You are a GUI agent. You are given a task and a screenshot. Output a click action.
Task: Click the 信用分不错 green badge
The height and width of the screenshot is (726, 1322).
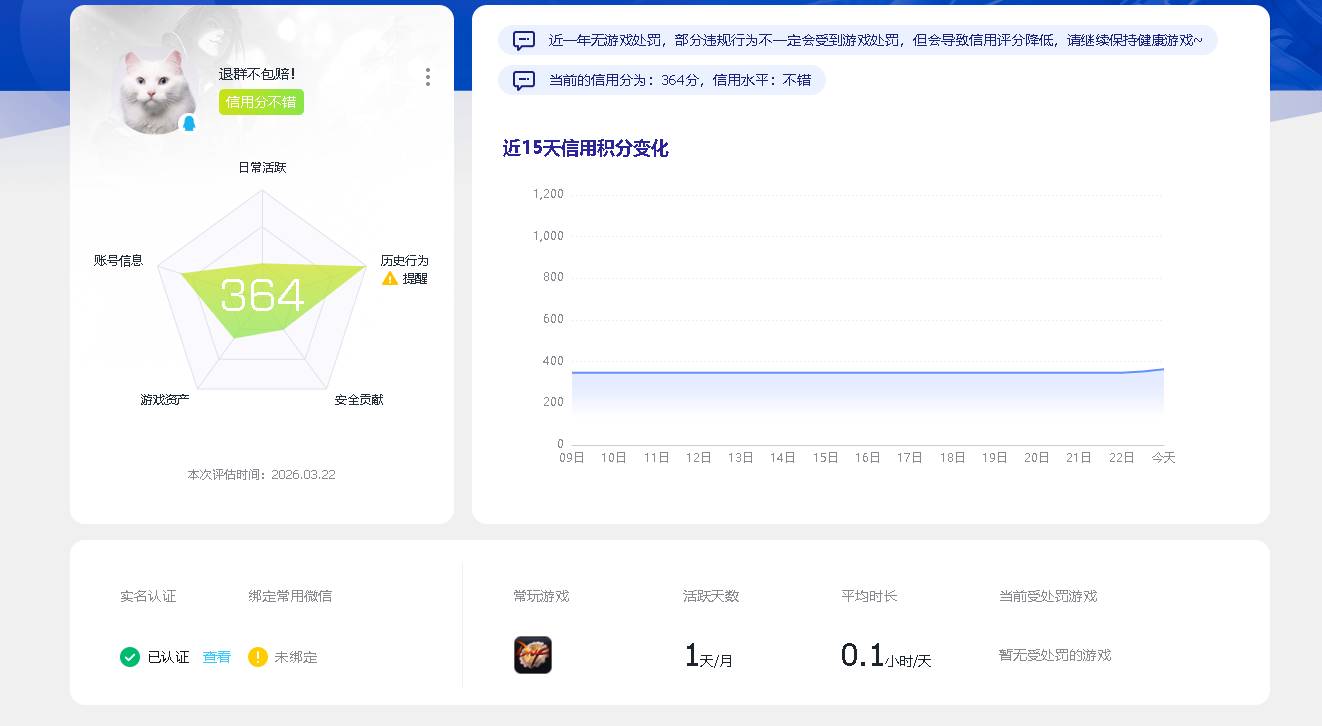261,102
